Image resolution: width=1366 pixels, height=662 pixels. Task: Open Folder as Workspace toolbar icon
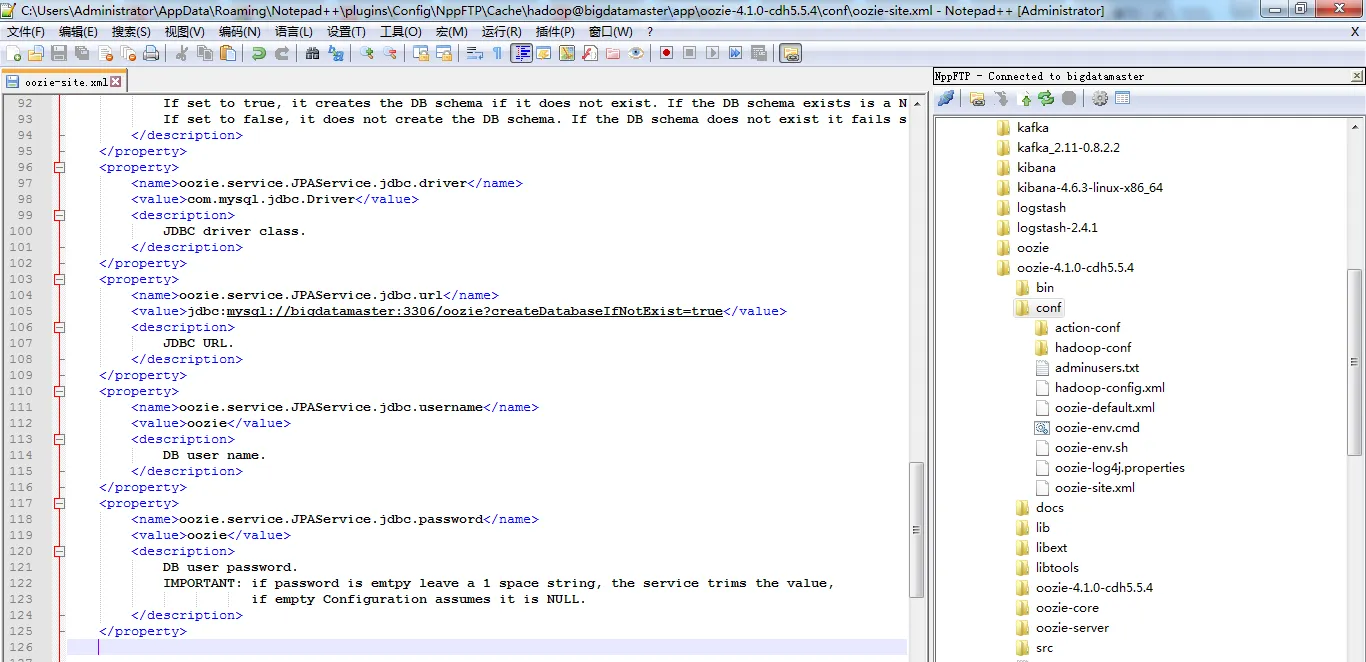click(612, 53)
